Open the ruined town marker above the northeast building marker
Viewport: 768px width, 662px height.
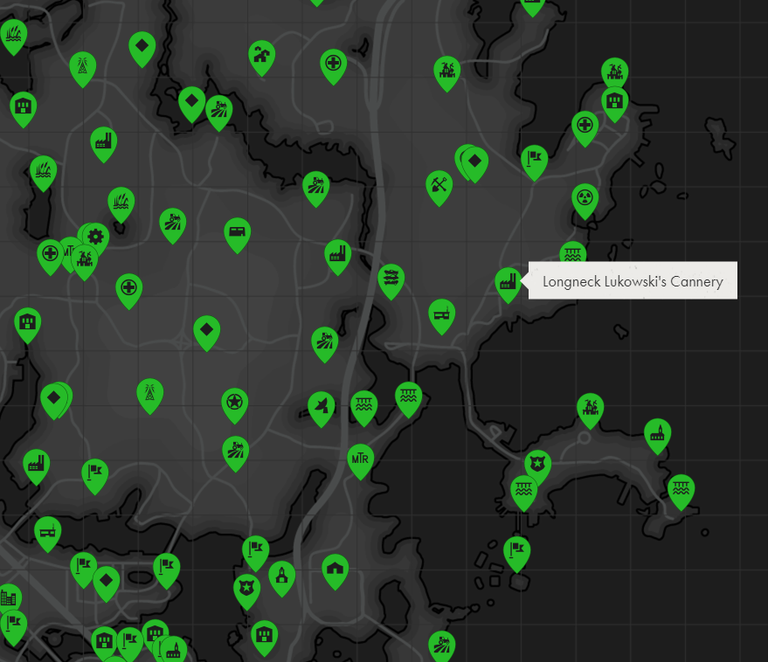click(x=615, y=72)
